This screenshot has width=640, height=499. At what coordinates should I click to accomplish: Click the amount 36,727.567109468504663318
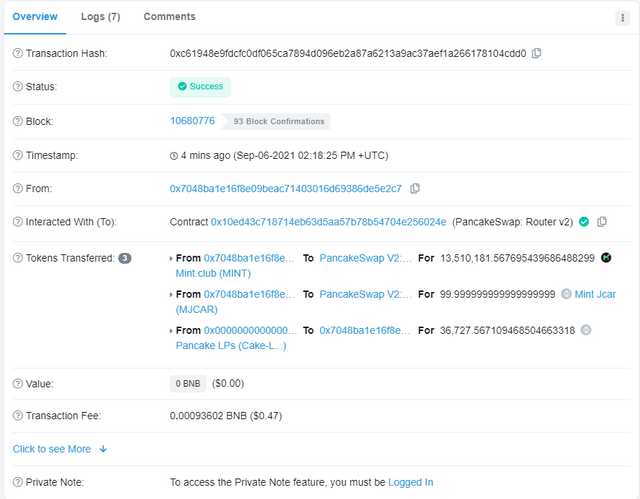pyautogui.click(x=507, y=330)
